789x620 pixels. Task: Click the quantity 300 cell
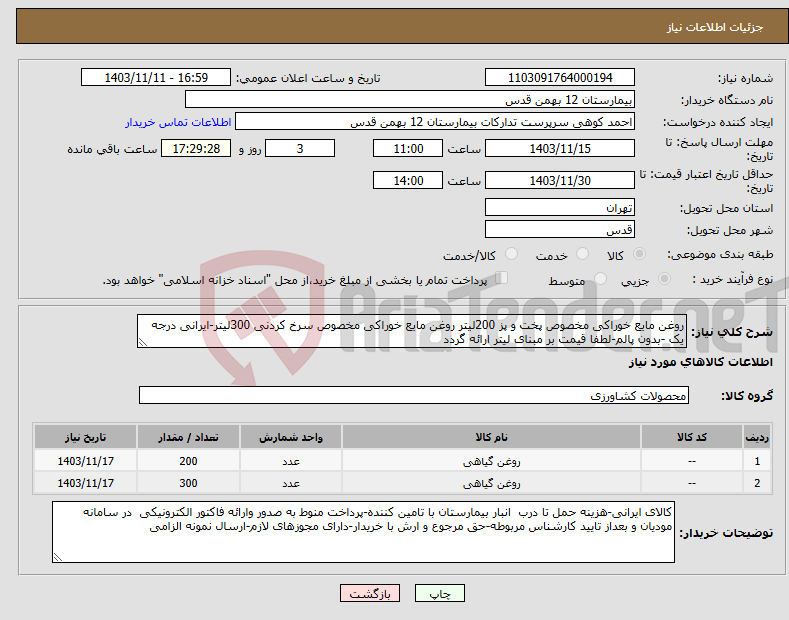tap(188, 483)
